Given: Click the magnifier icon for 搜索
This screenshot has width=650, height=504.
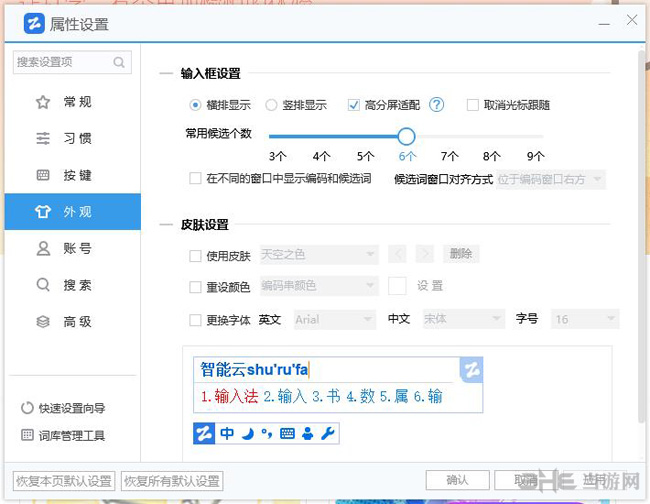Looking at the screenshot, I should [43, 285].
